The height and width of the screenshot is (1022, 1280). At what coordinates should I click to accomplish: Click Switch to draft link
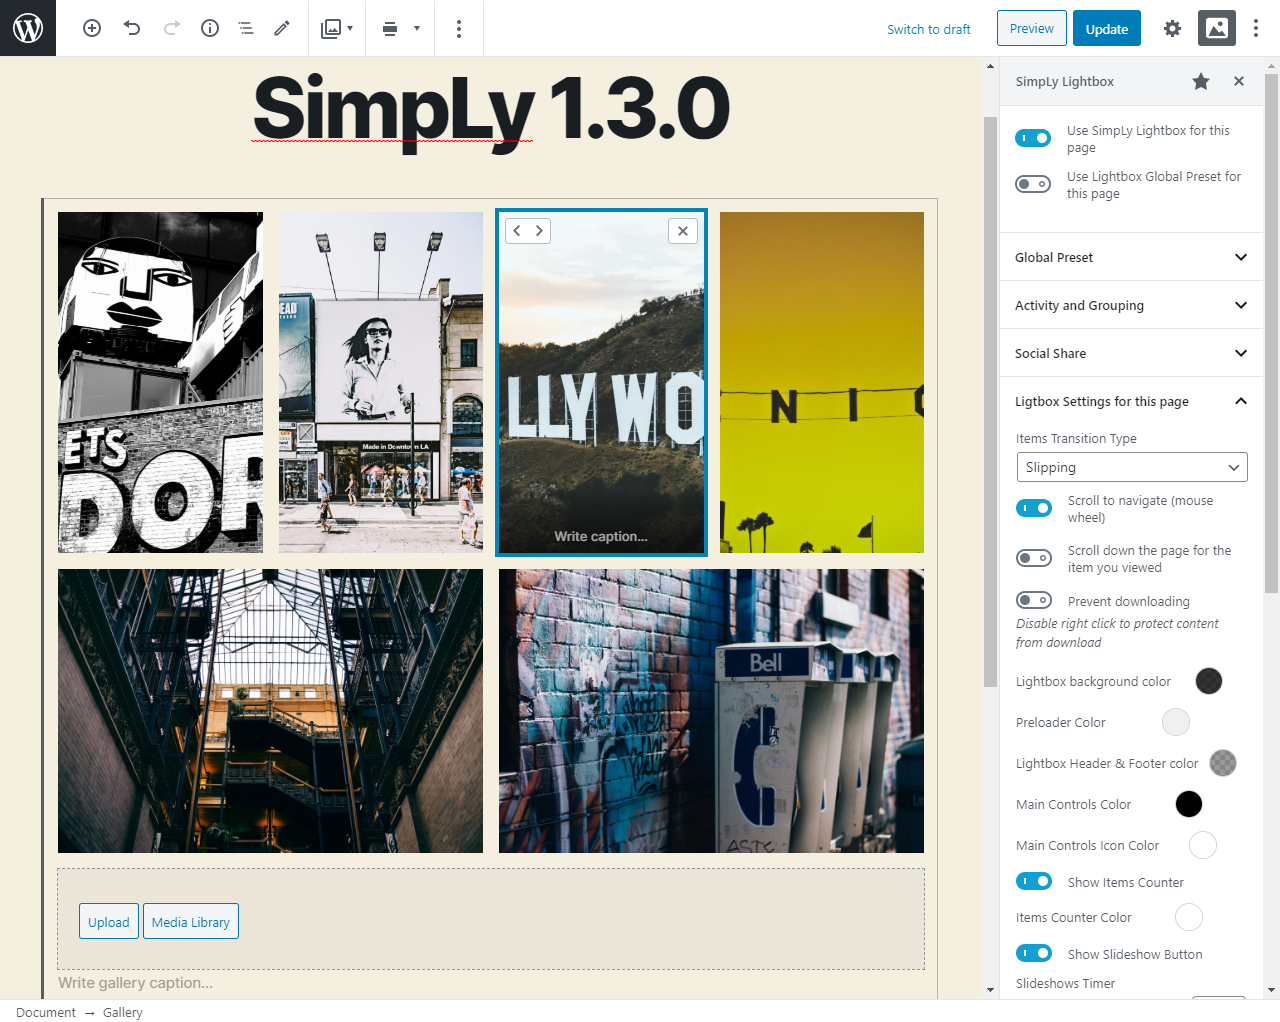click(929, 29)
